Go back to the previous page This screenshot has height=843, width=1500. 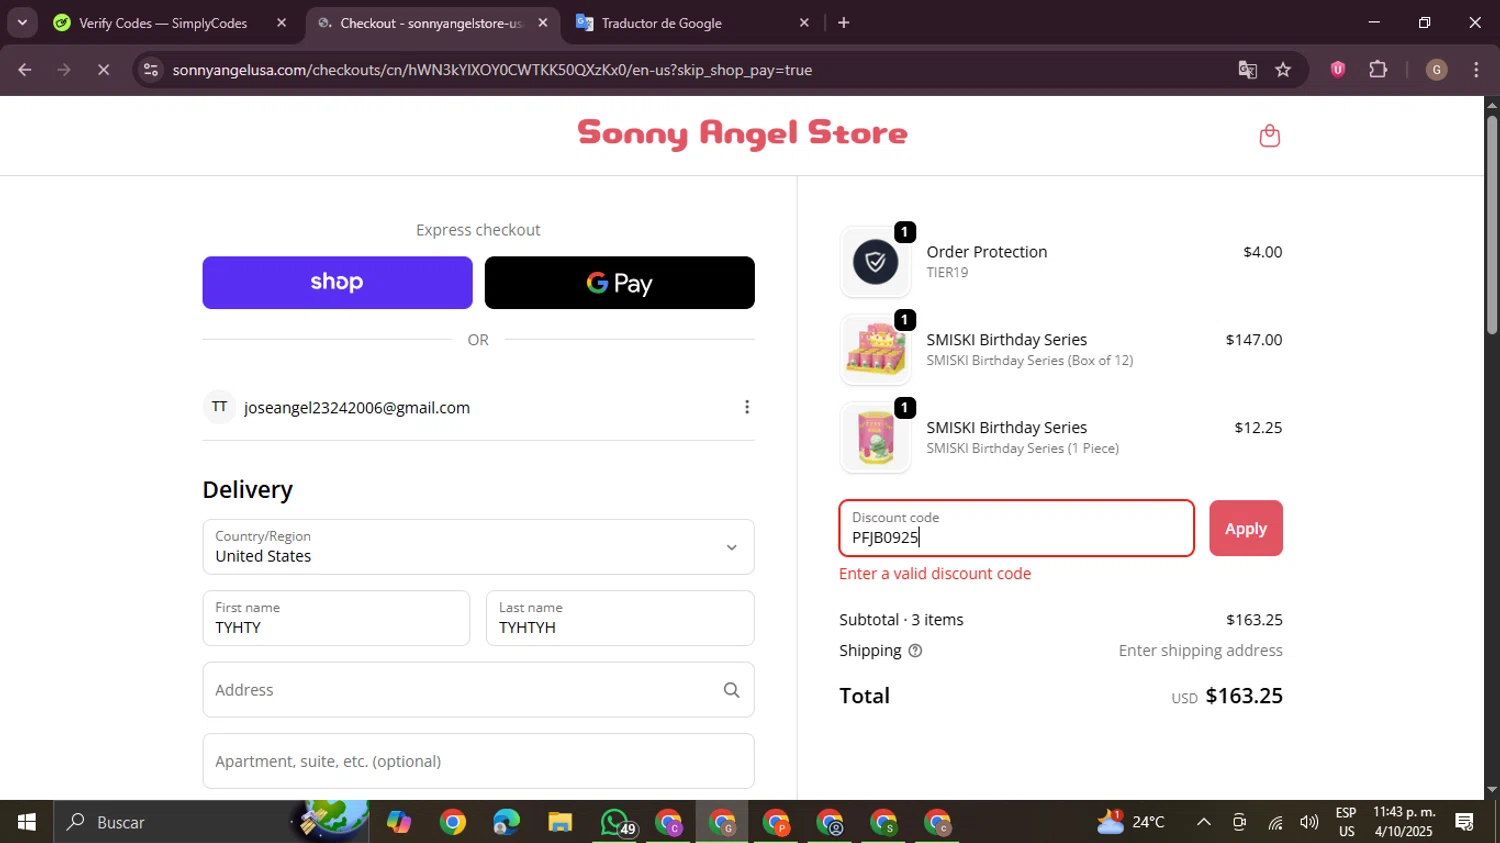coord(25,70)
